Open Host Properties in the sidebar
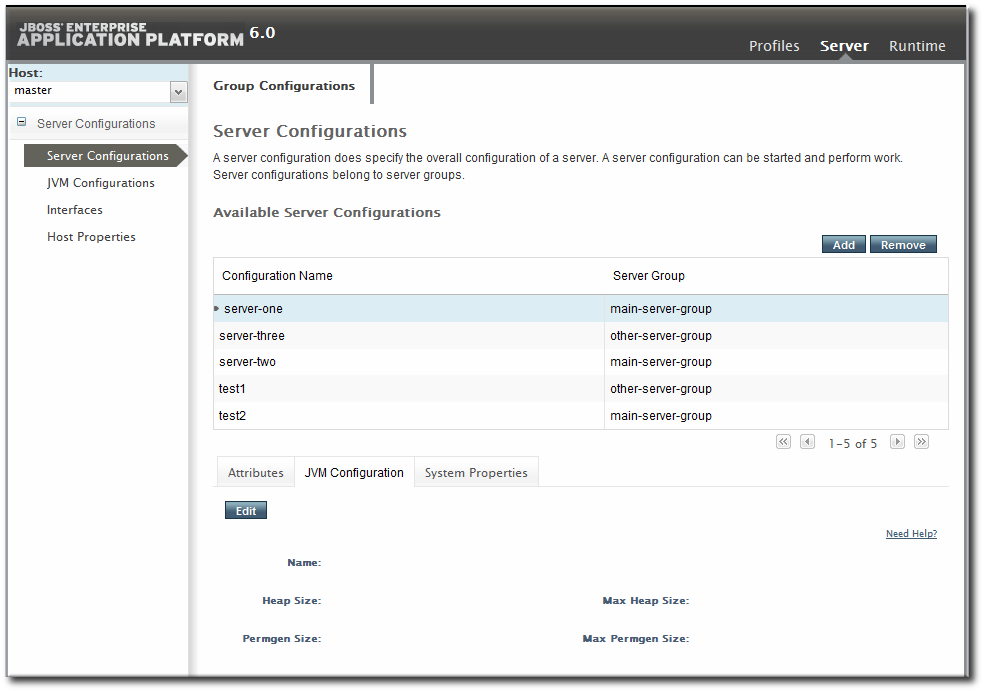 point(91,237)
